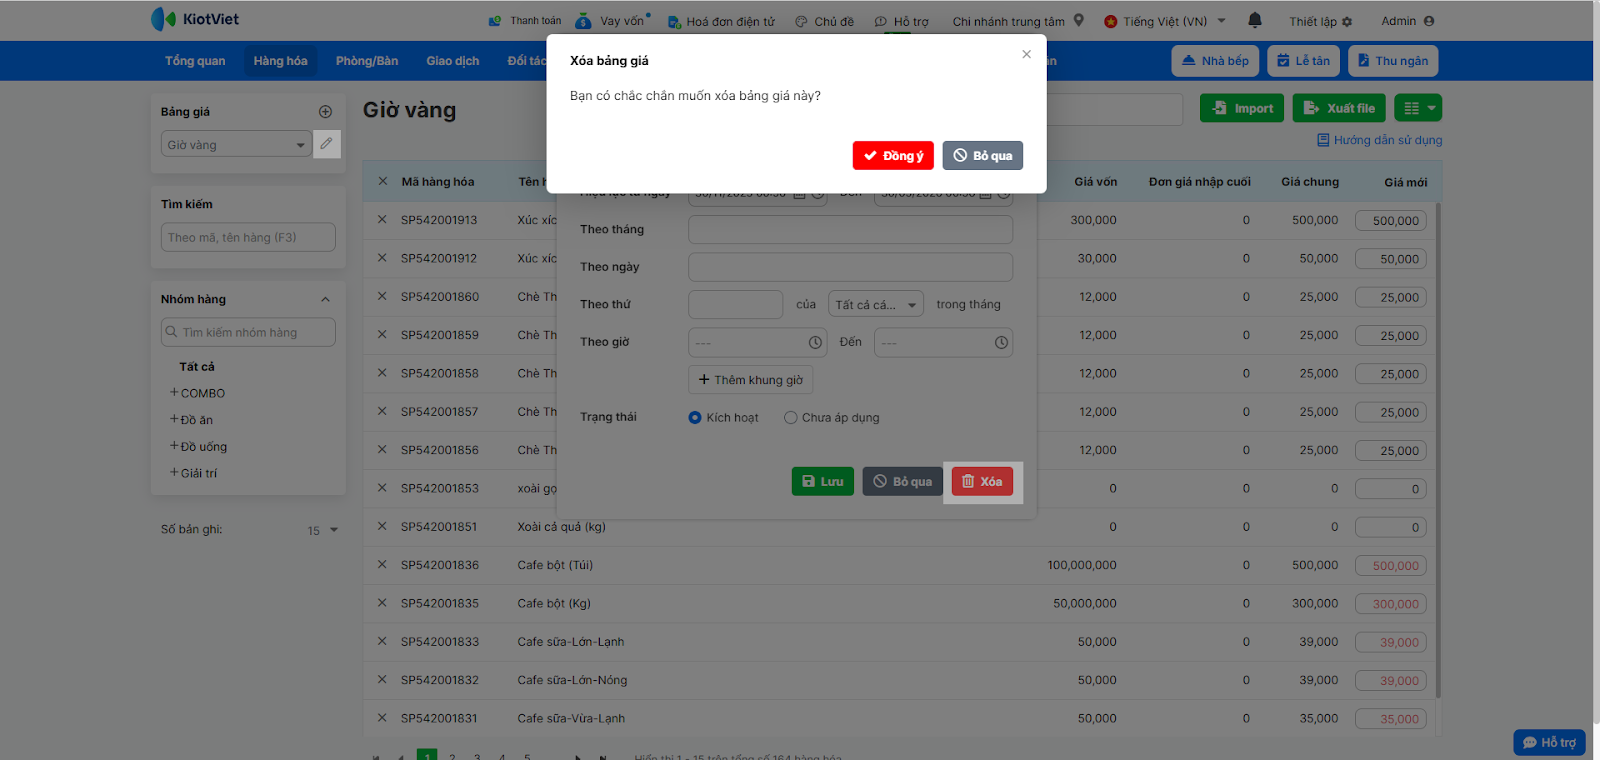The width and height of the screenshot is (1600, 760).
Task: Go to the Hàng hóa tab
Action: point(280,61)
